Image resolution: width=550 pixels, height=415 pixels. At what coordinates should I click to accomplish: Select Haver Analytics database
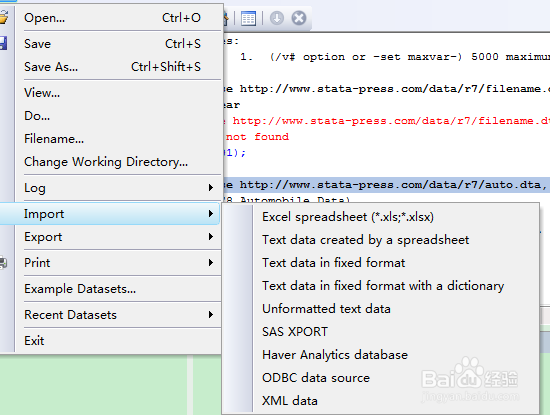point(381,355)
